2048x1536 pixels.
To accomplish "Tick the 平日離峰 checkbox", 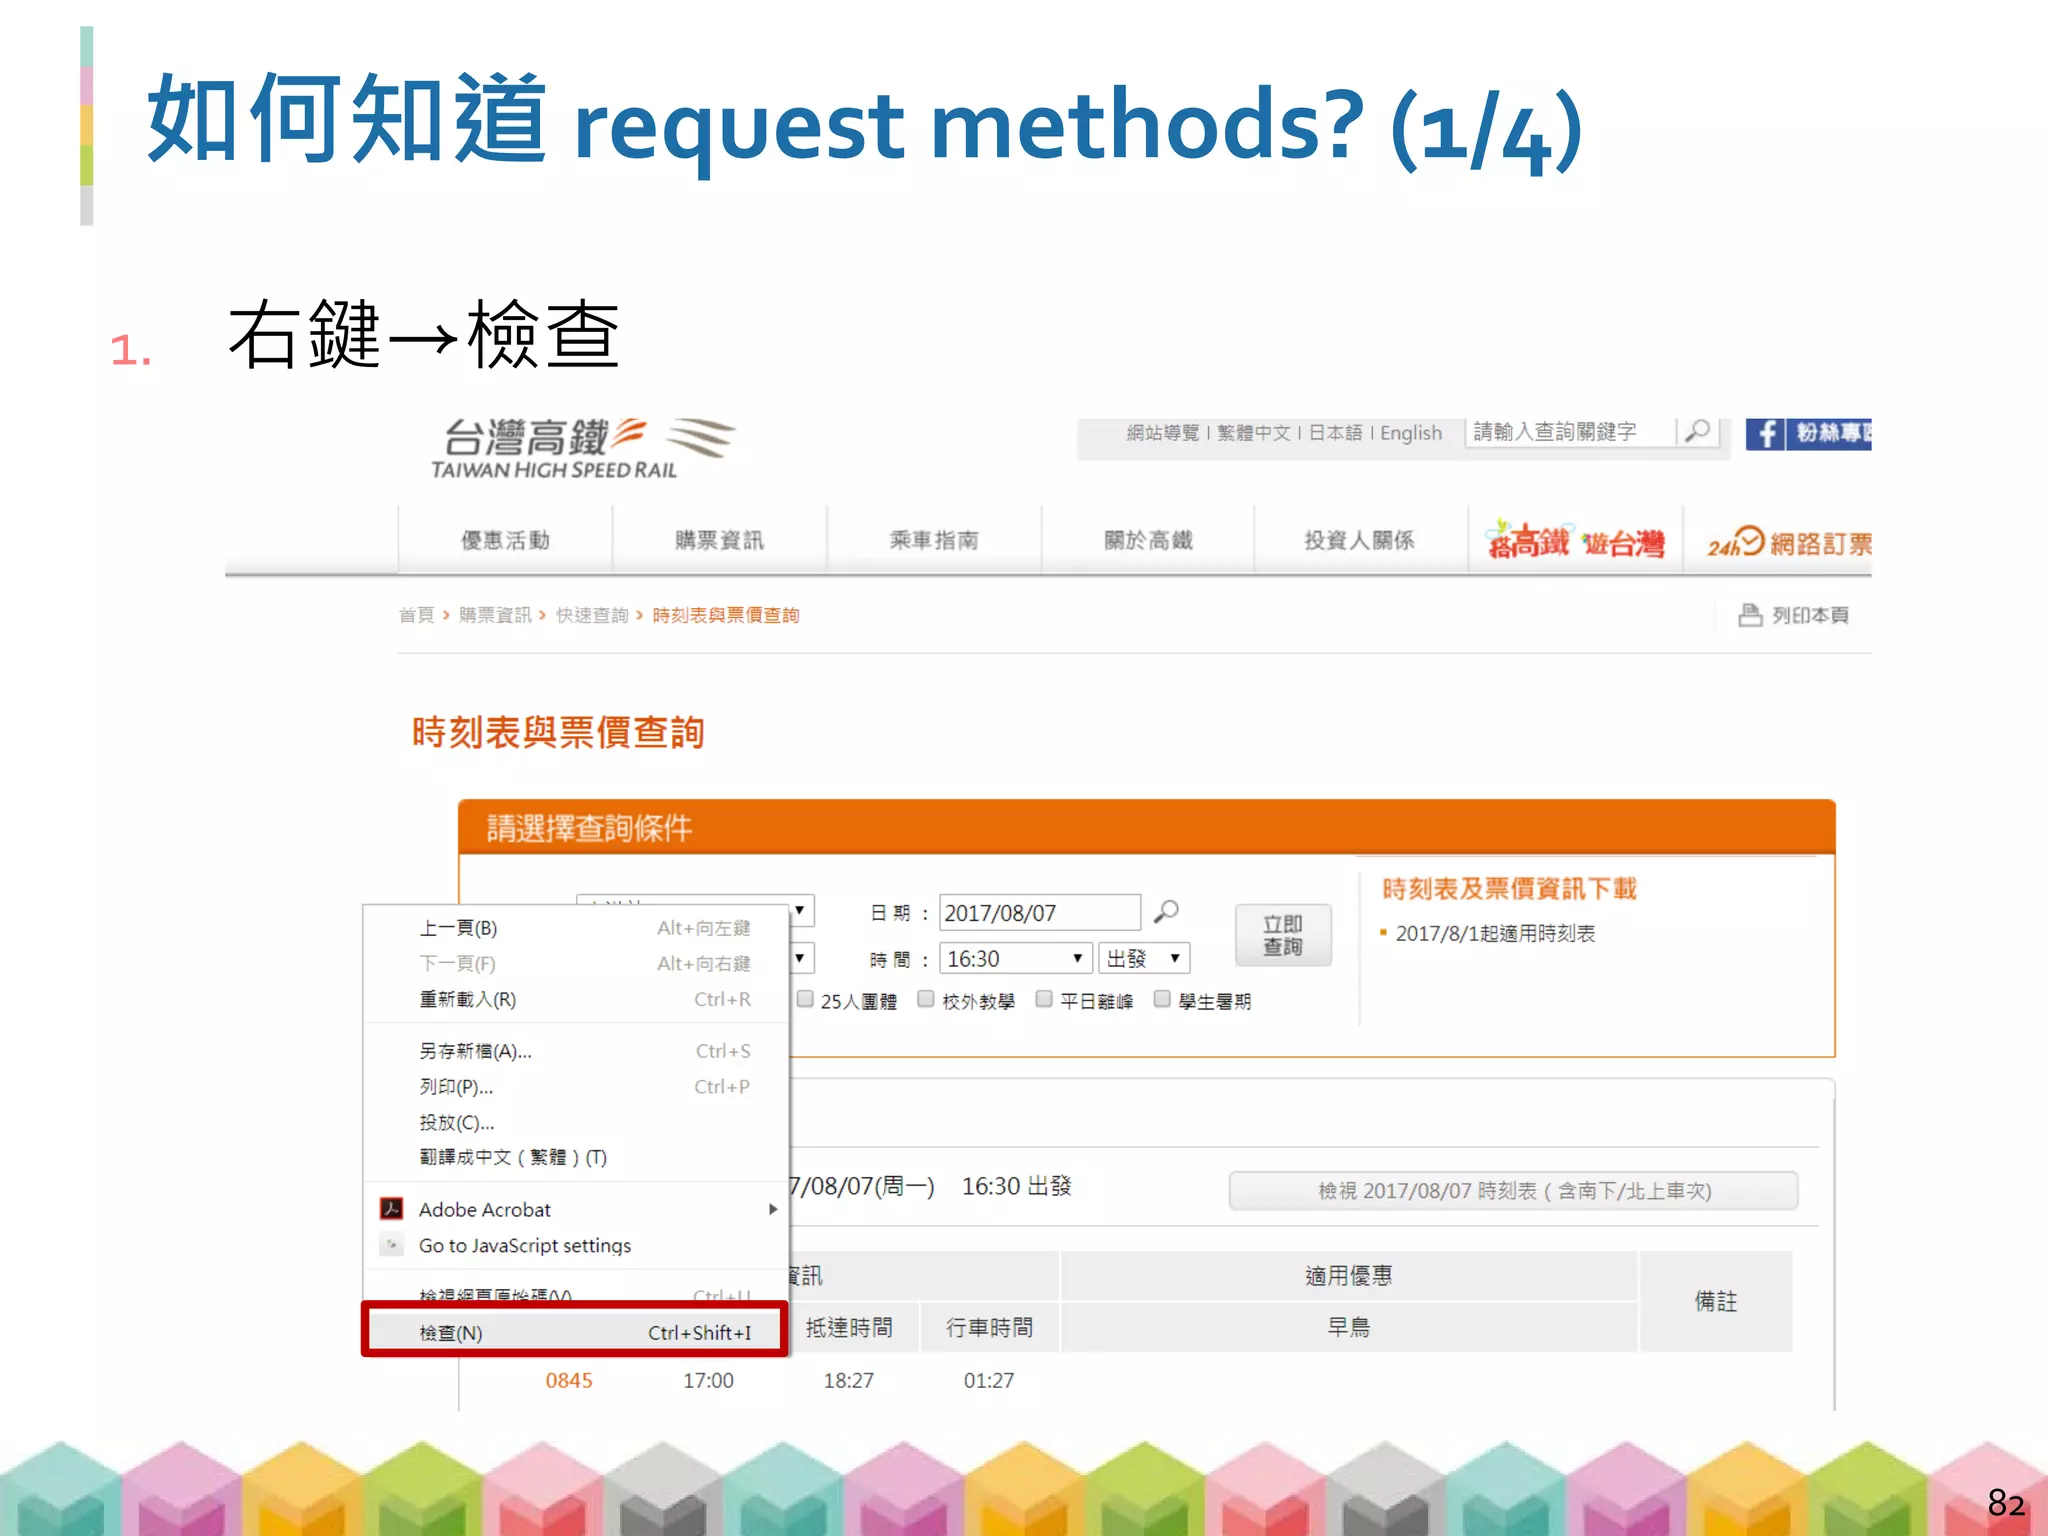I will [1044, 999].
